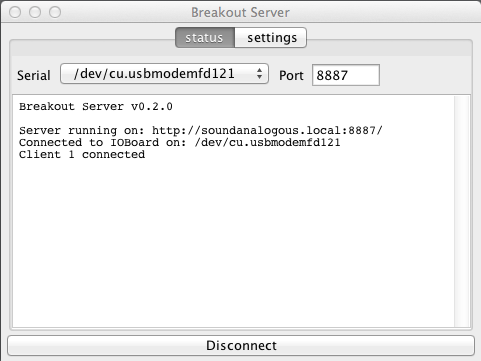Switch to the settings tab
The height and width of the screenshot is (361, 481).
pos(271,38)
